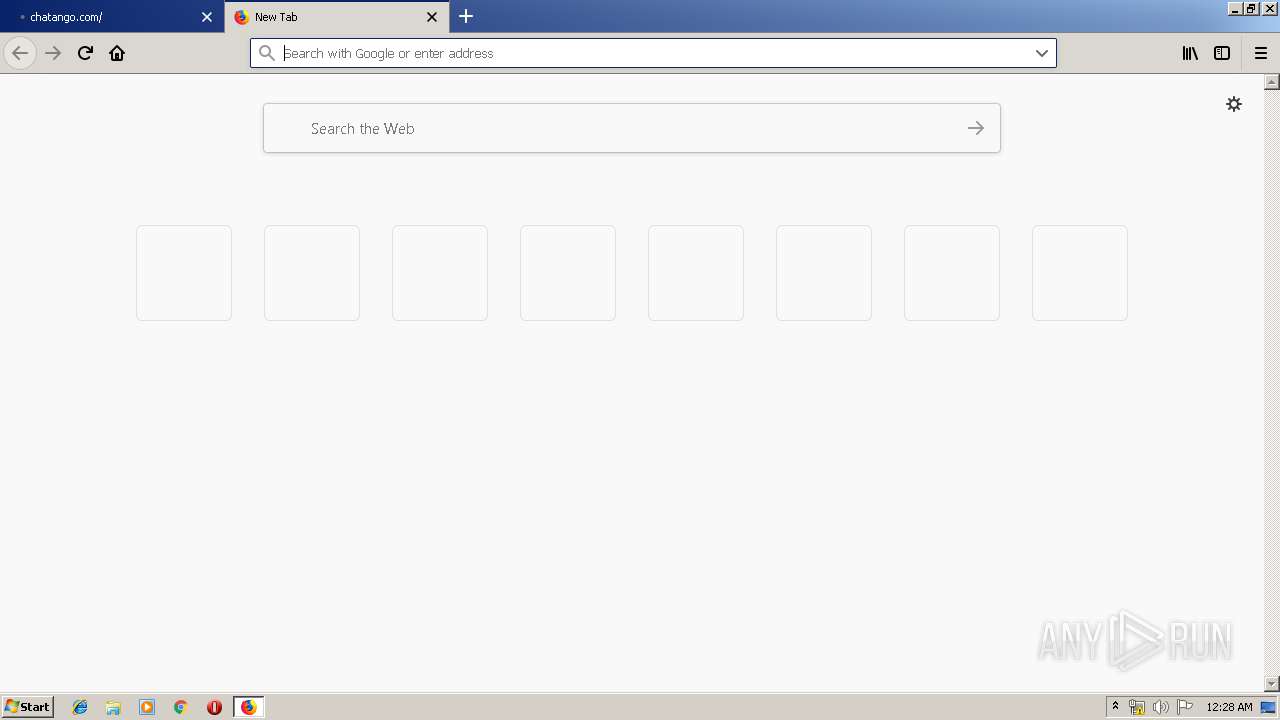Select the eighth empty top site tile

(1080, 273)
